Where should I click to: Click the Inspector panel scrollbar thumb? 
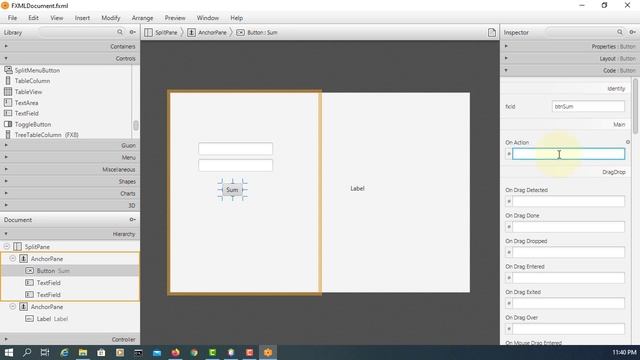pyautogui.click(x=635, y=105)
